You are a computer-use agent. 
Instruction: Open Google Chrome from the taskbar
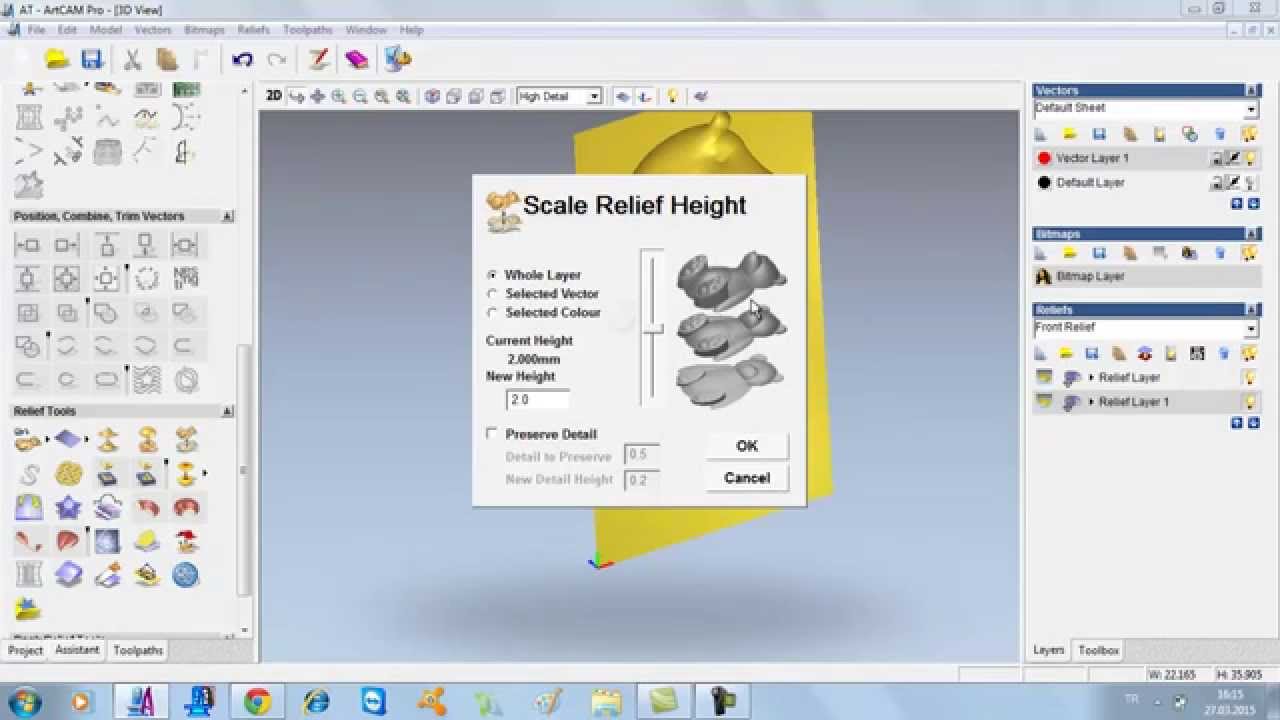pyautogui.click(x=257, y=701)
